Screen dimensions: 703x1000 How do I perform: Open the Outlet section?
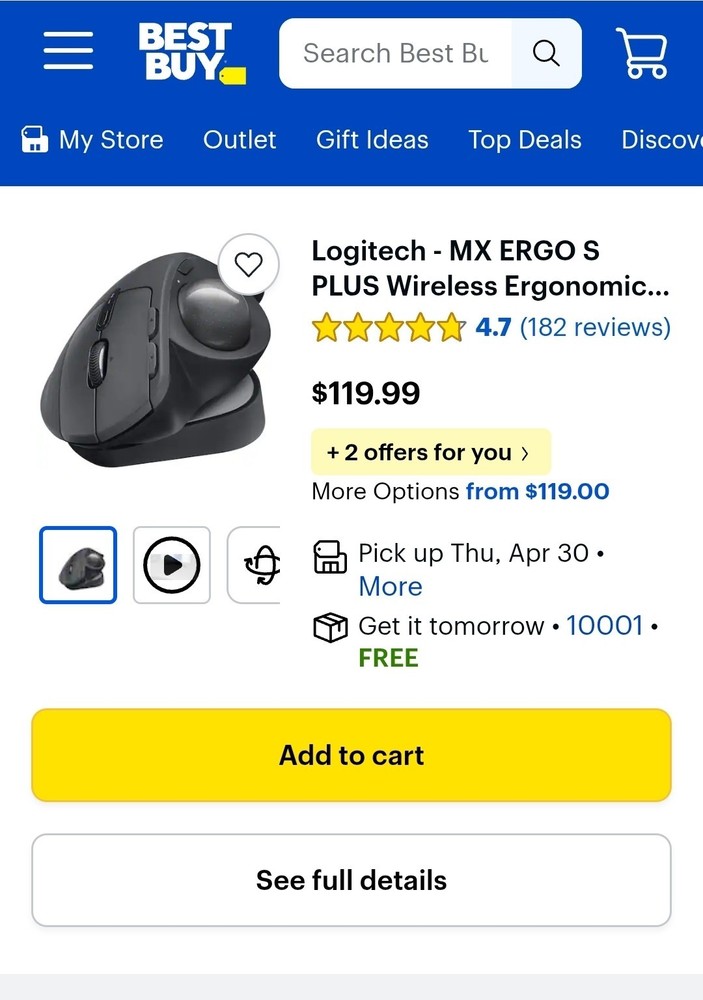(x=239, y=140)
